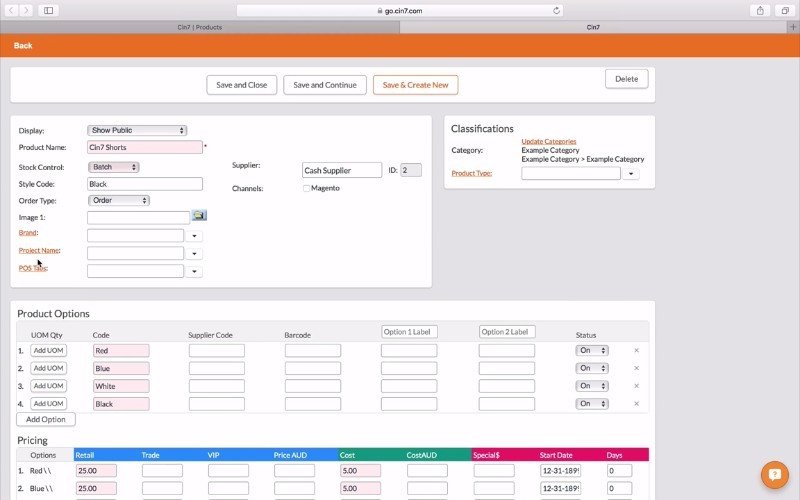This screenshot has width=800, height=500.
Task: Remove the Blue option row with X
Action: 636,368
